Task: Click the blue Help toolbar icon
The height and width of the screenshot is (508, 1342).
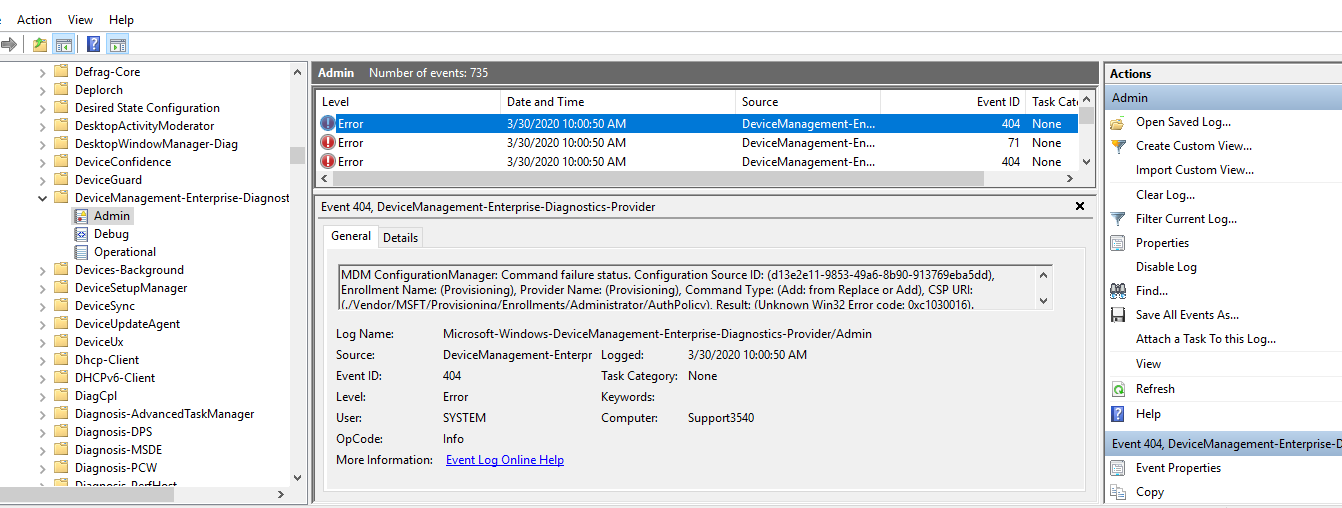Action: (93, 44)
